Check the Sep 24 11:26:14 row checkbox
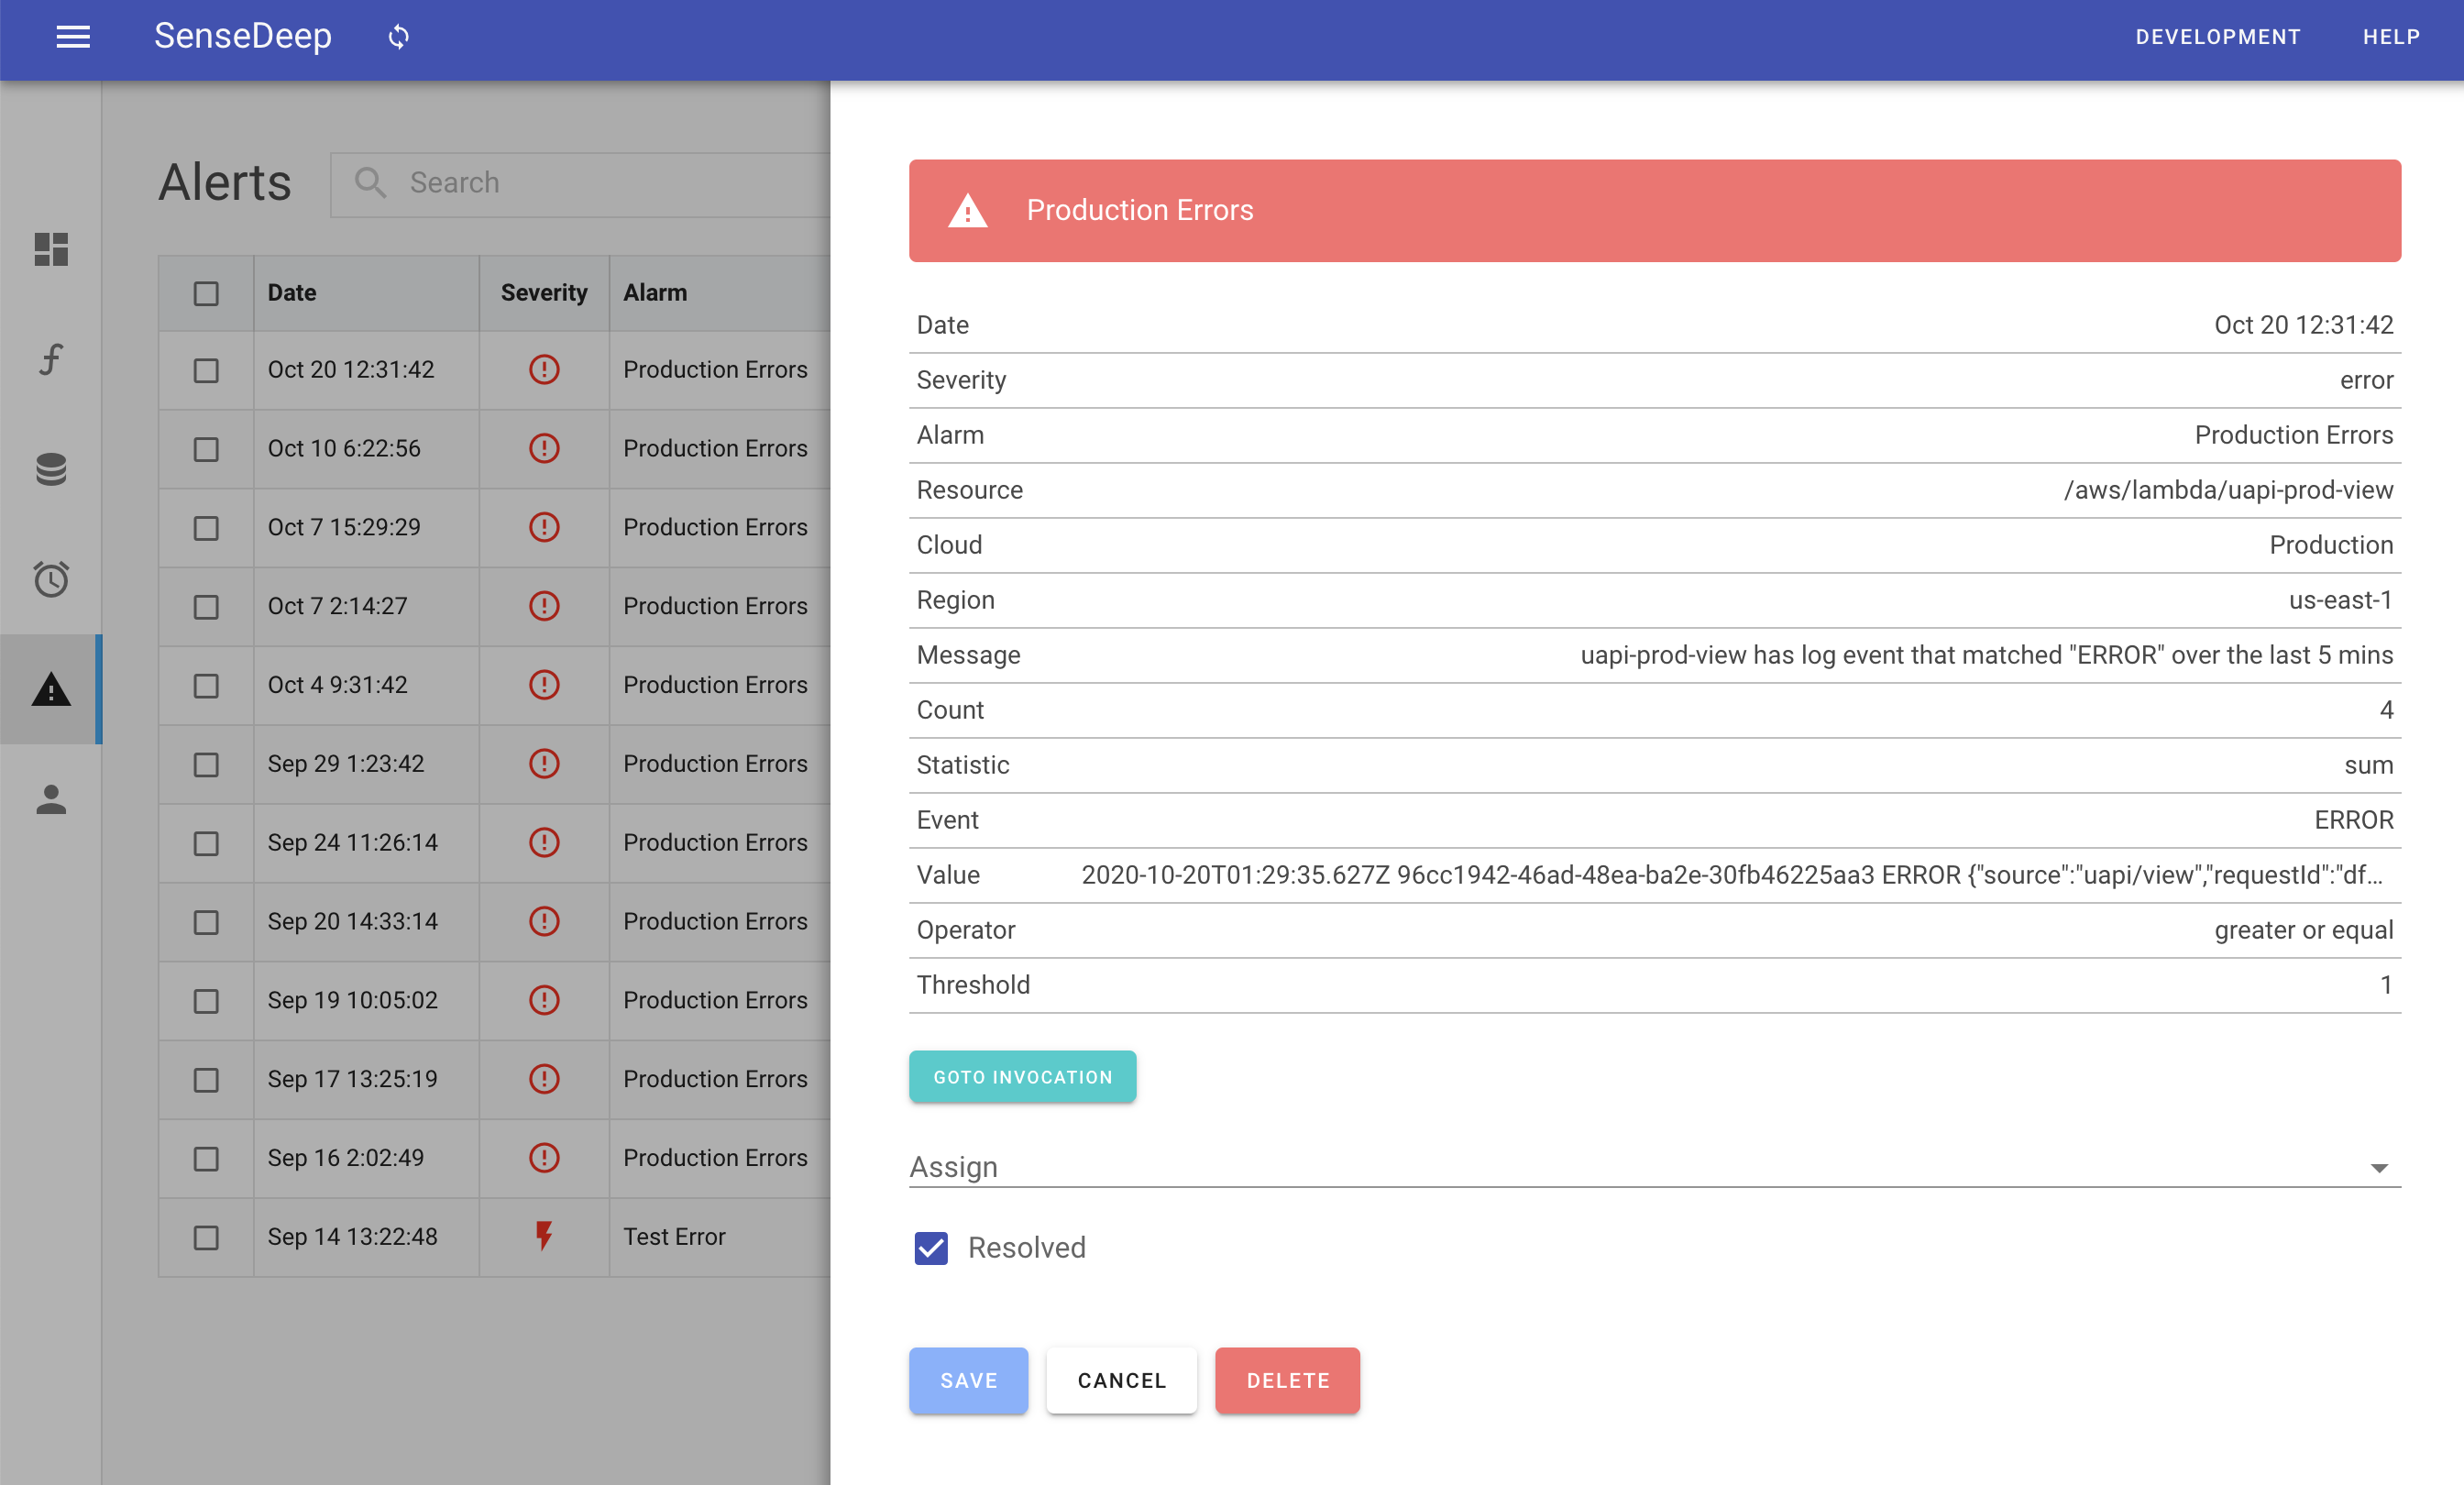The image size is (2464, 1485). [x=206, y=844]
